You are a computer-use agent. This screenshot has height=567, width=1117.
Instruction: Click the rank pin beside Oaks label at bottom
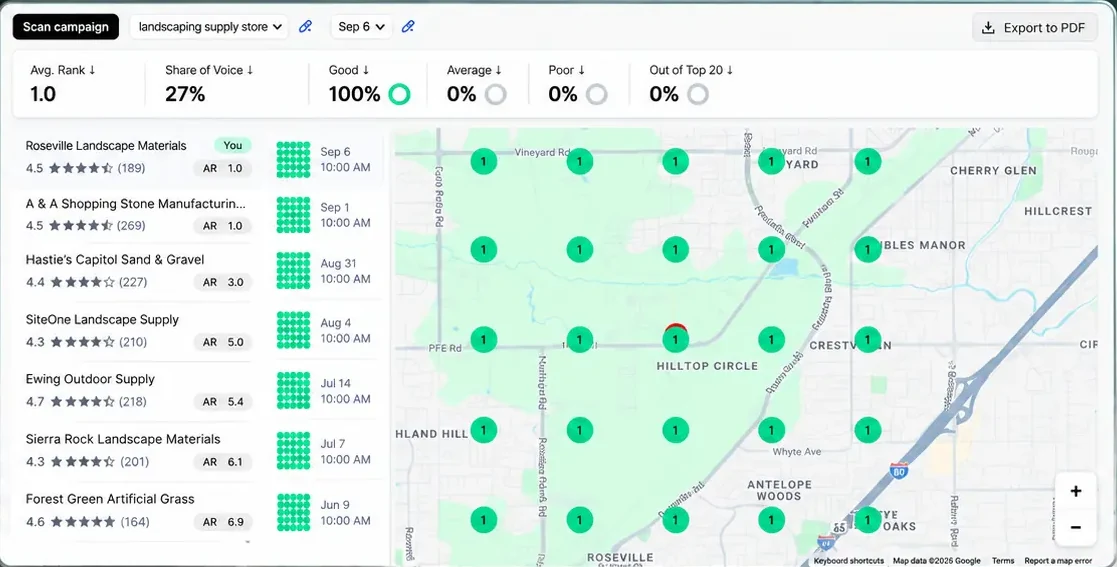pos(868,519)
